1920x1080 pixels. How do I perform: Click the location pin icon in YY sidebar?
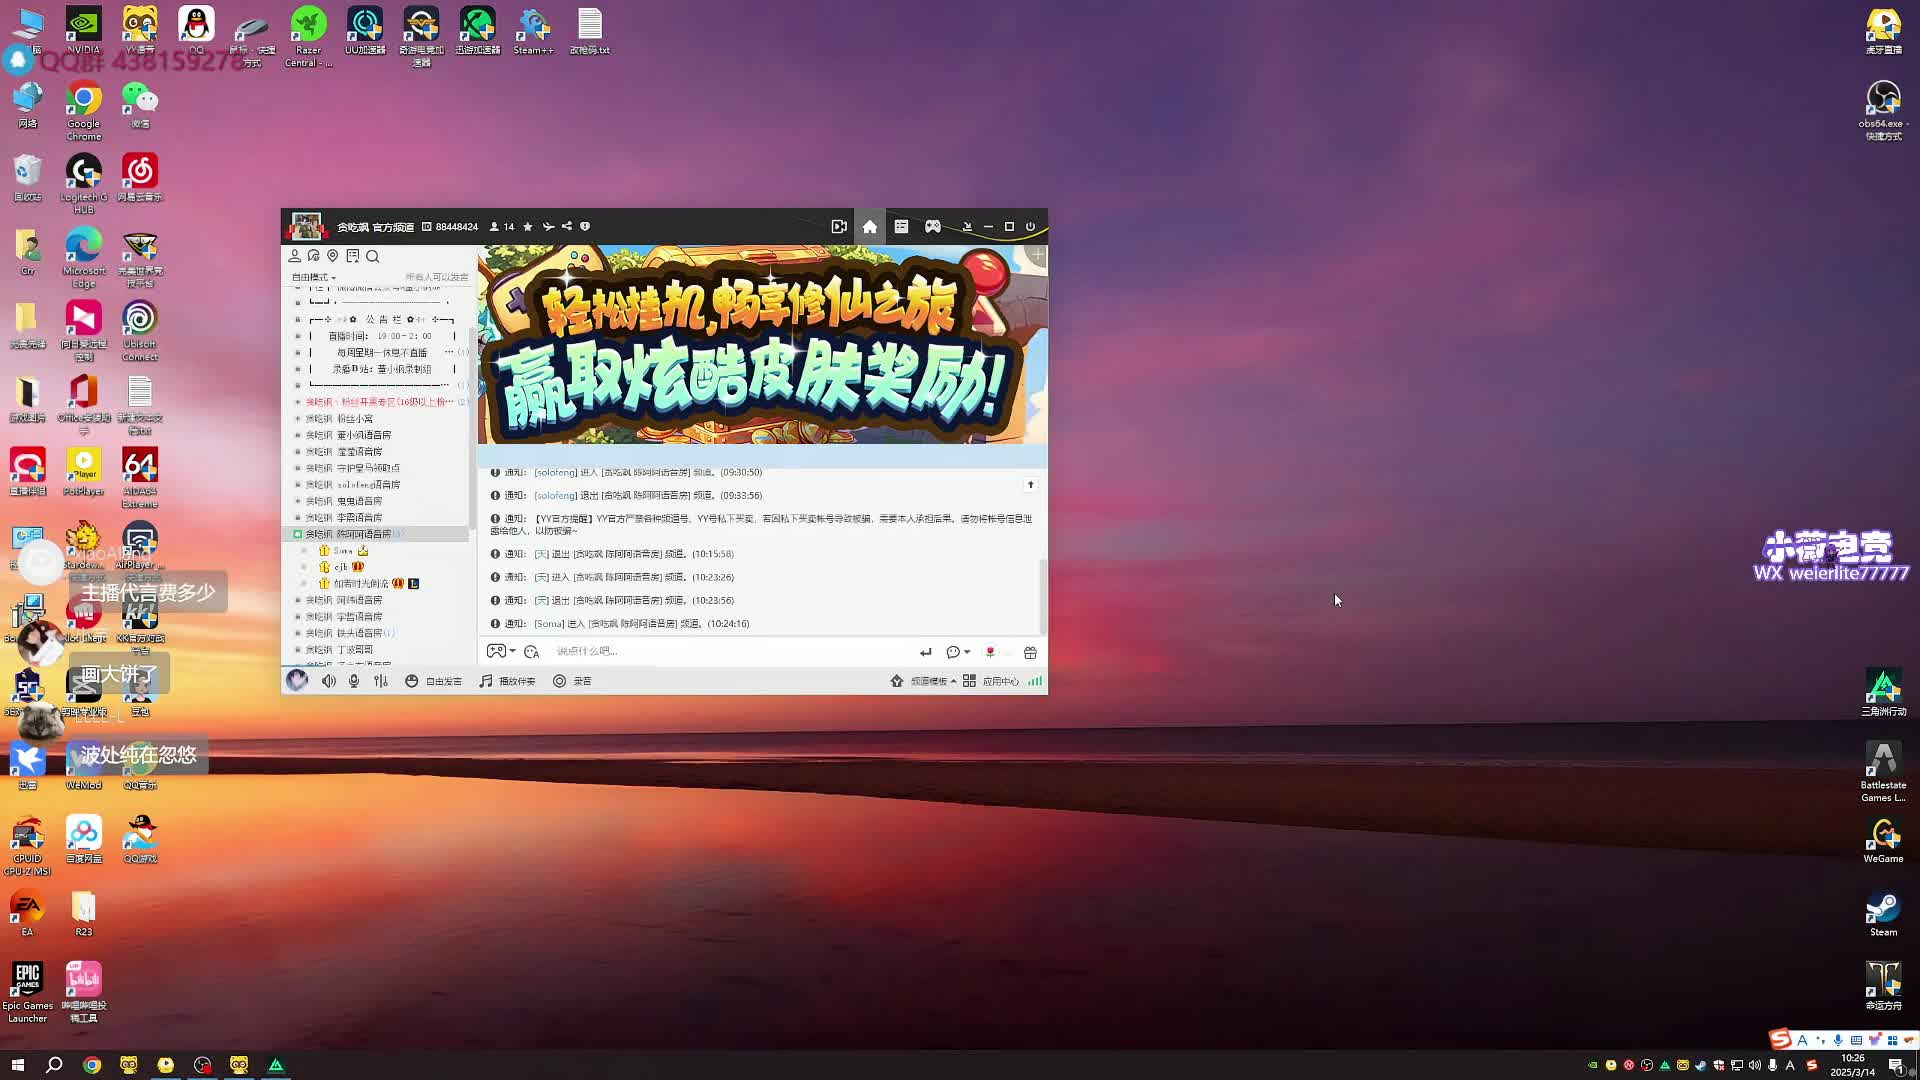click(x=333, y=256)
